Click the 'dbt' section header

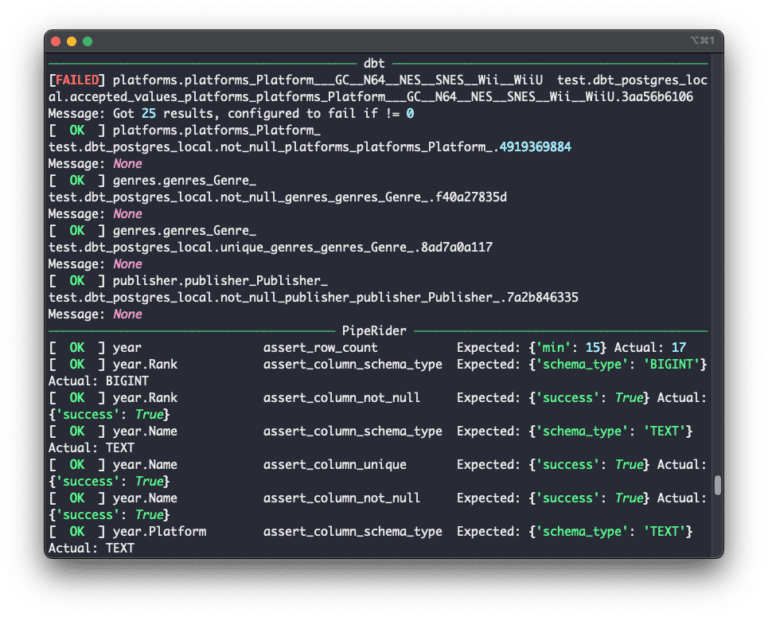tap(374, 64)
